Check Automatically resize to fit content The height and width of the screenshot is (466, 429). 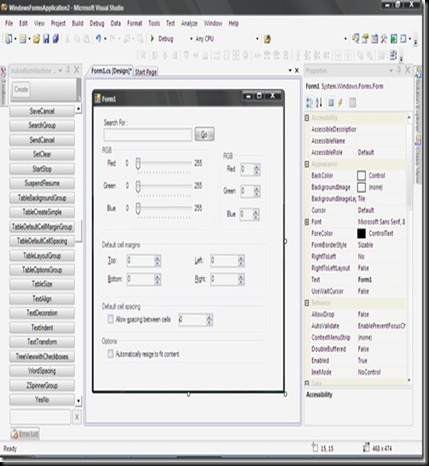click(x=110, y=354)
